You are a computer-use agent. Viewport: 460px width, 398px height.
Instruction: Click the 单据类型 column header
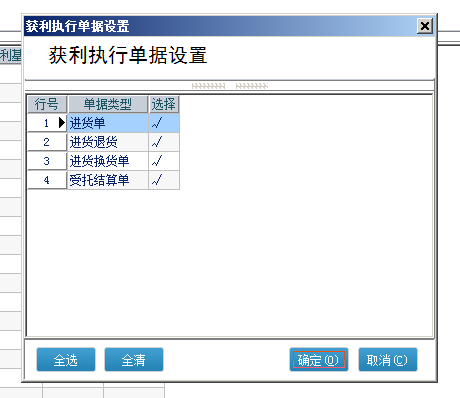108,104
